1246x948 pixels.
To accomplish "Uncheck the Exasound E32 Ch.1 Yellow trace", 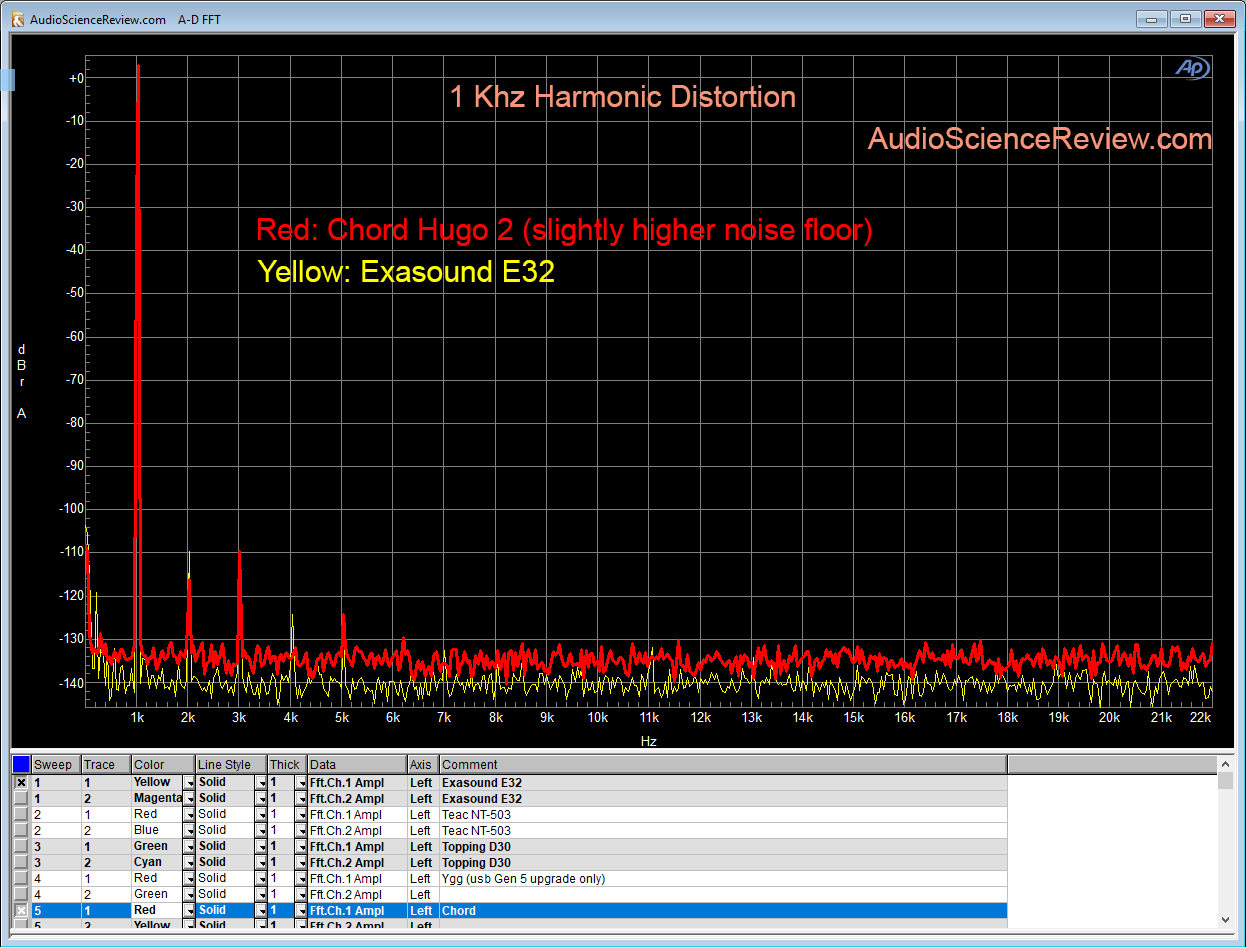I will [21, 782].
